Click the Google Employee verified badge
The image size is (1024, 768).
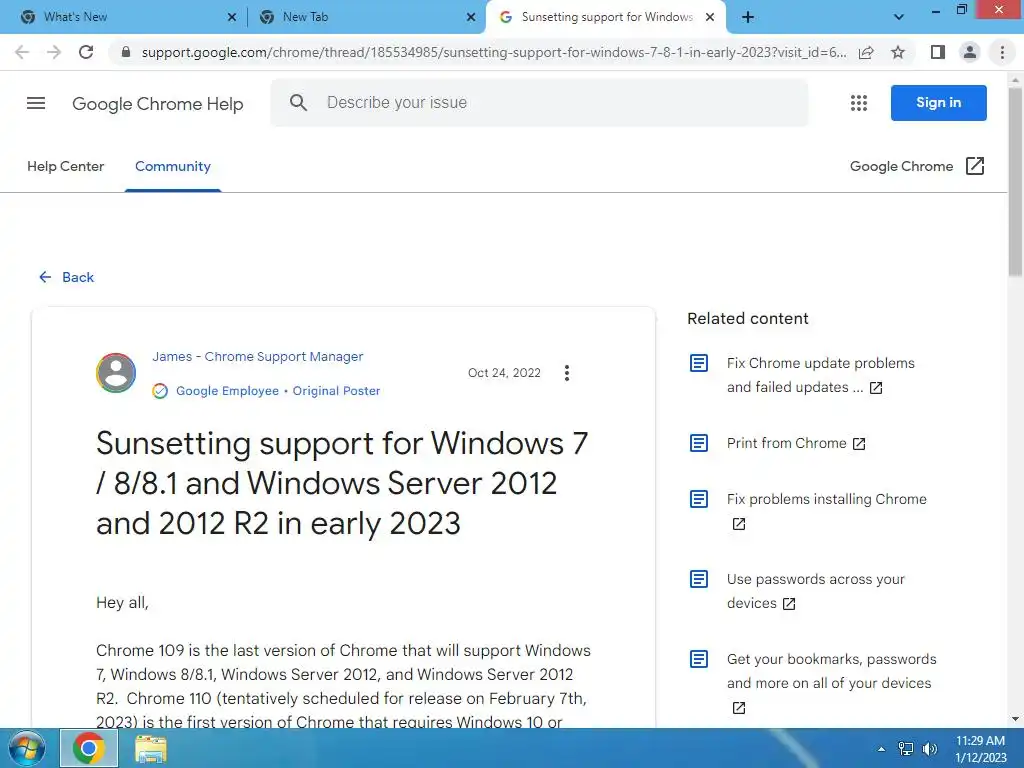(160, 391)
